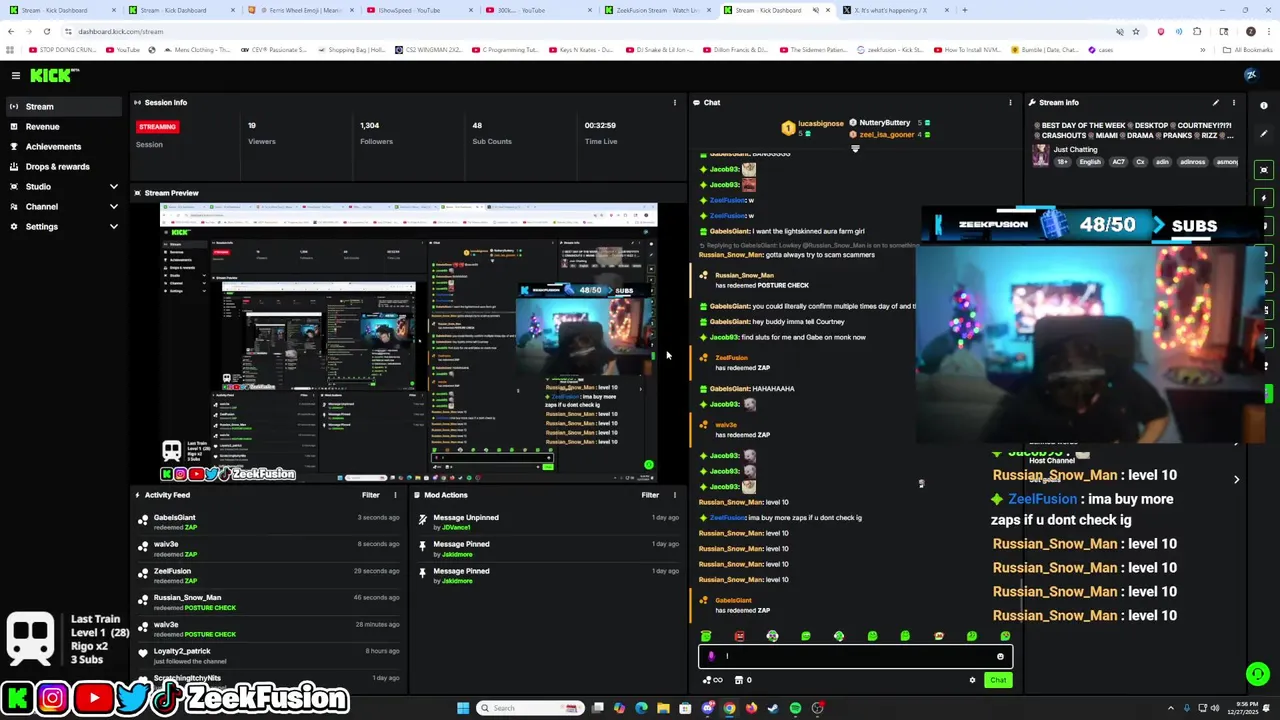
Task: Click the browser address bar
Action: tap(590, 31)
